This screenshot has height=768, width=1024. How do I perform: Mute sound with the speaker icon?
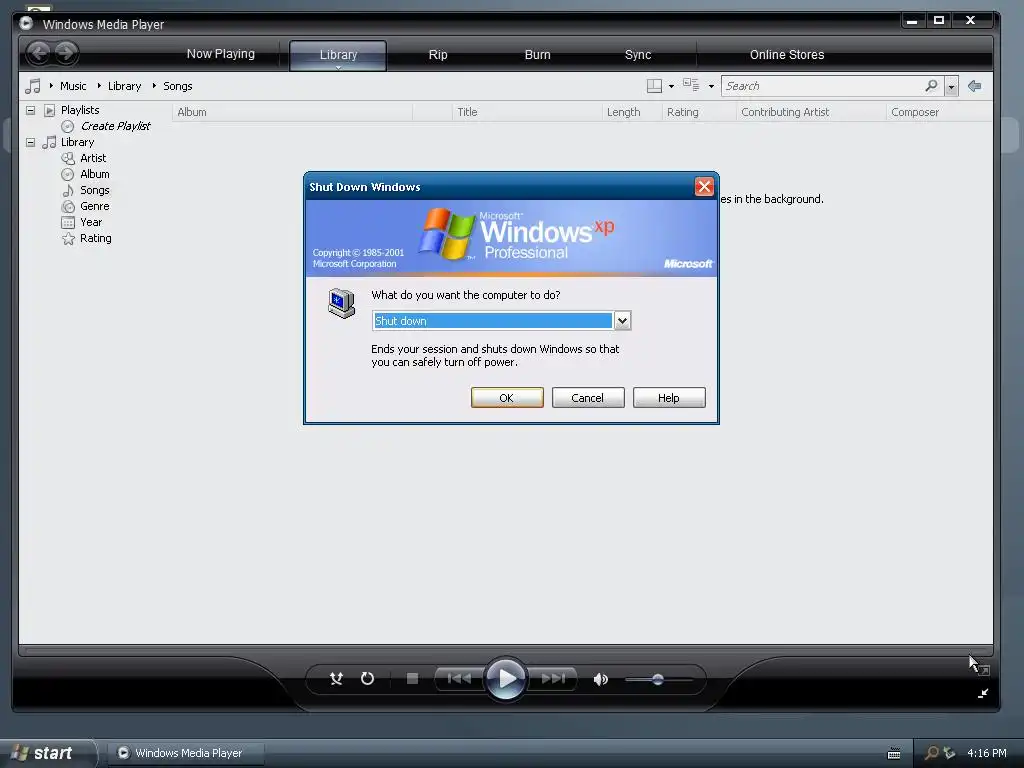600,679
